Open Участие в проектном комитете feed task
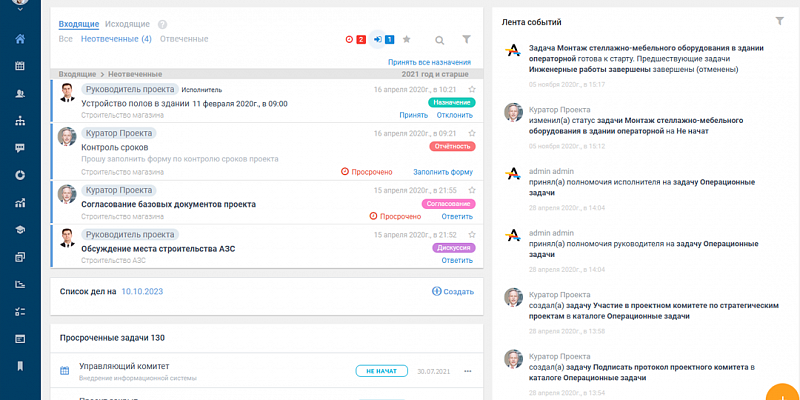The height and width of the screenshot is (400, 800). pos(687,306)
